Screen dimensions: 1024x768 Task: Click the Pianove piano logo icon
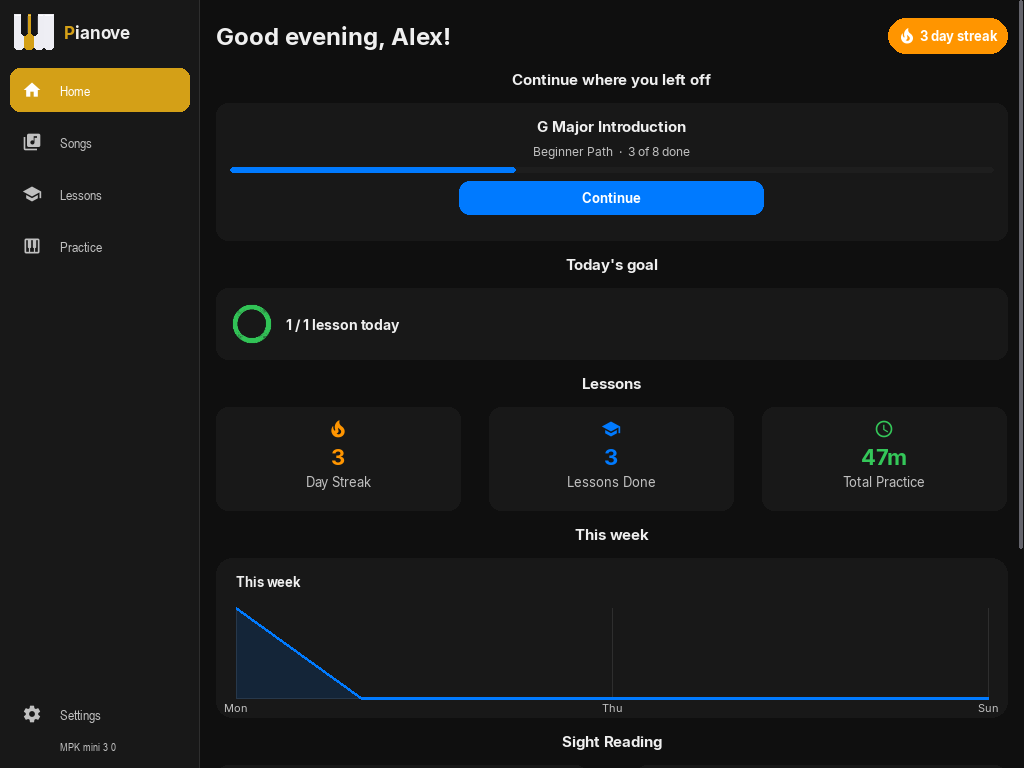34,32
